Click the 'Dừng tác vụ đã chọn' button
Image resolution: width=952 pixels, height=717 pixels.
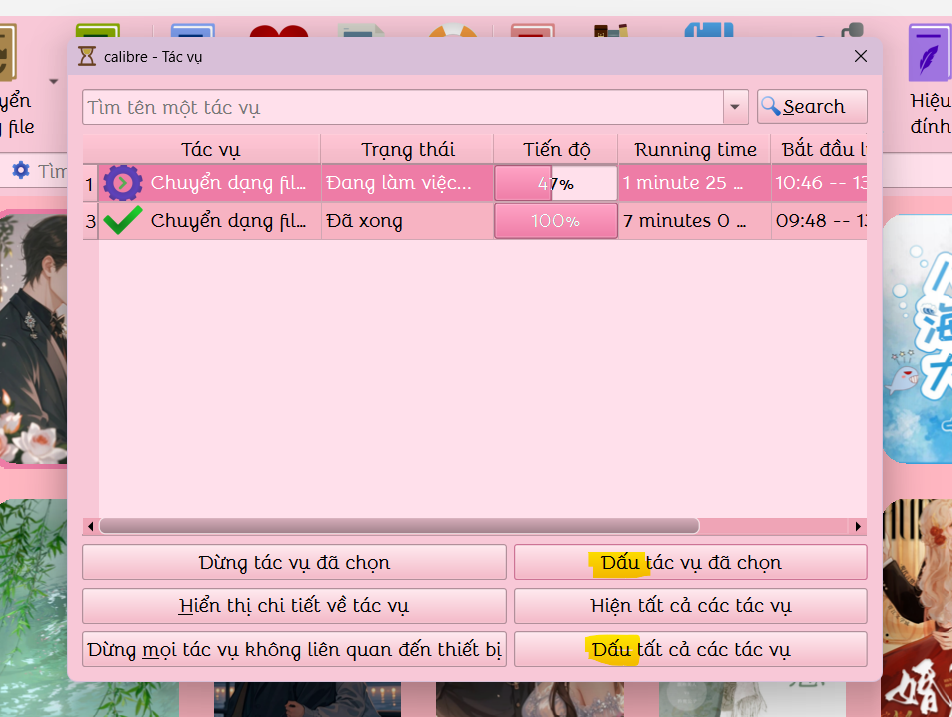click(x=294, y=562)
